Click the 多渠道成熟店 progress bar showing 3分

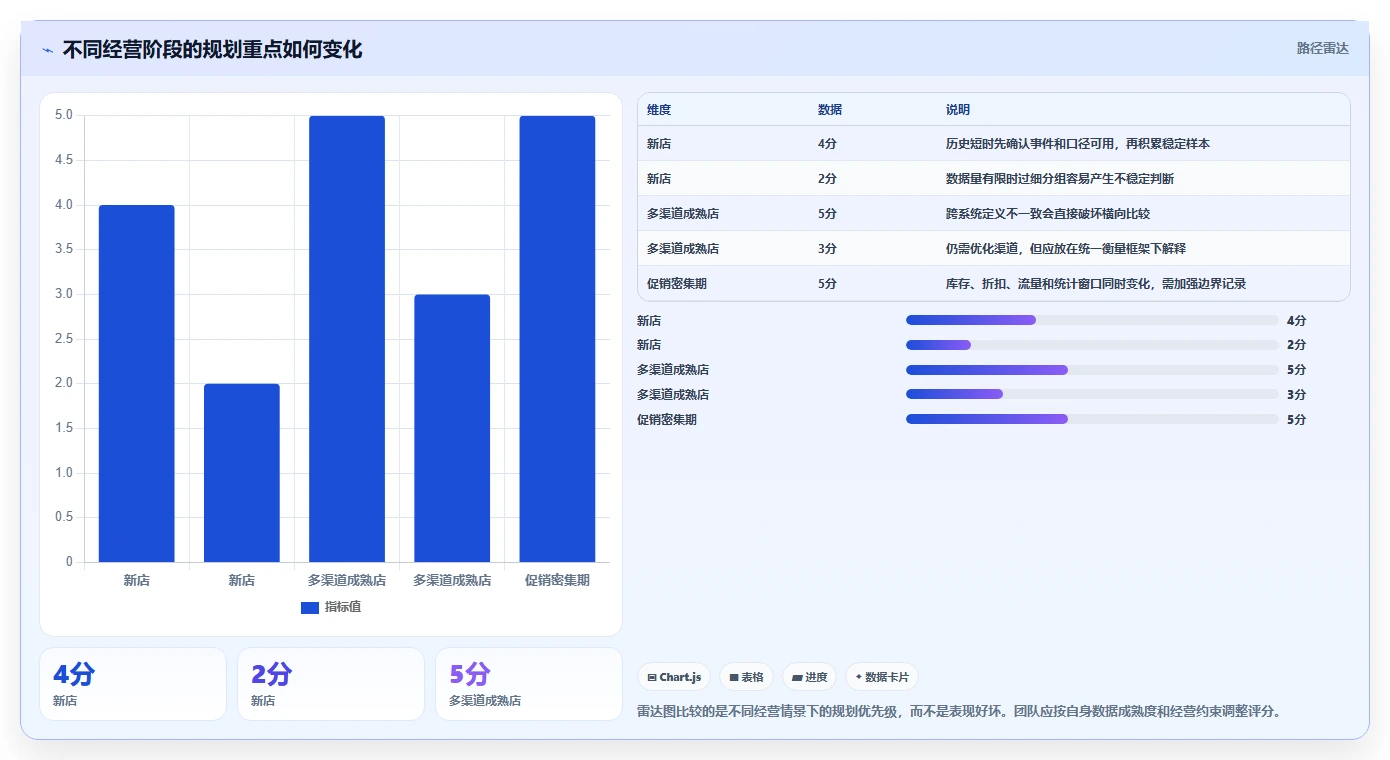click(x=1092, y=395)
